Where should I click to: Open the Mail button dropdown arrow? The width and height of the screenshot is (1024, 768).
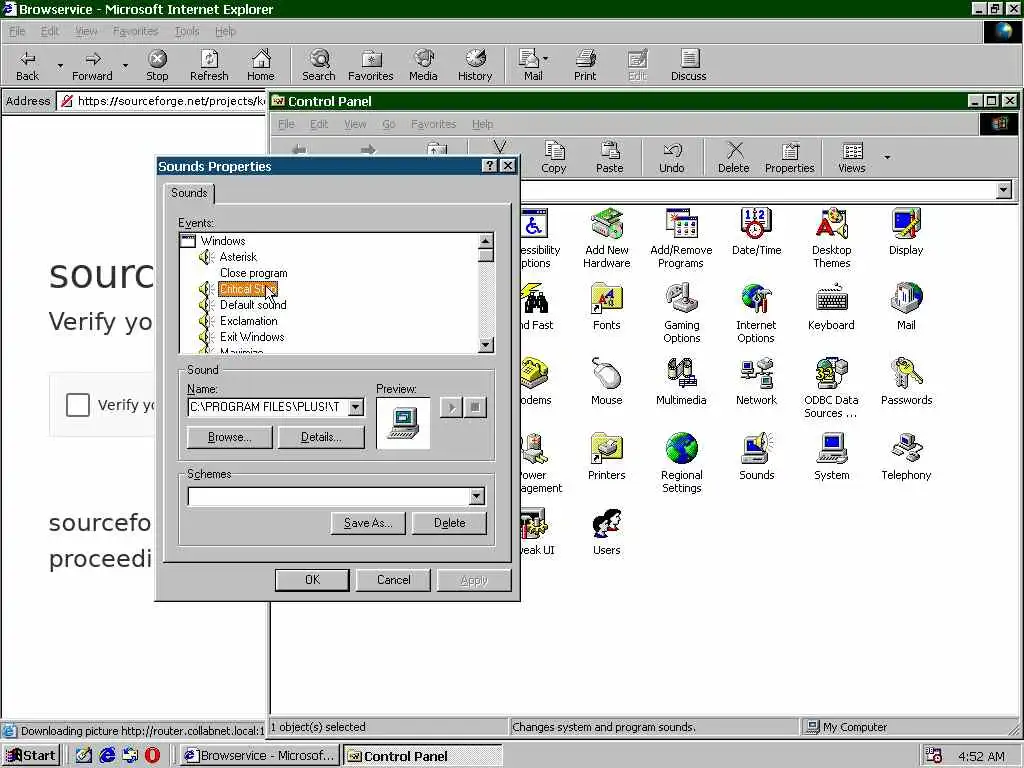tap(545, 59)
